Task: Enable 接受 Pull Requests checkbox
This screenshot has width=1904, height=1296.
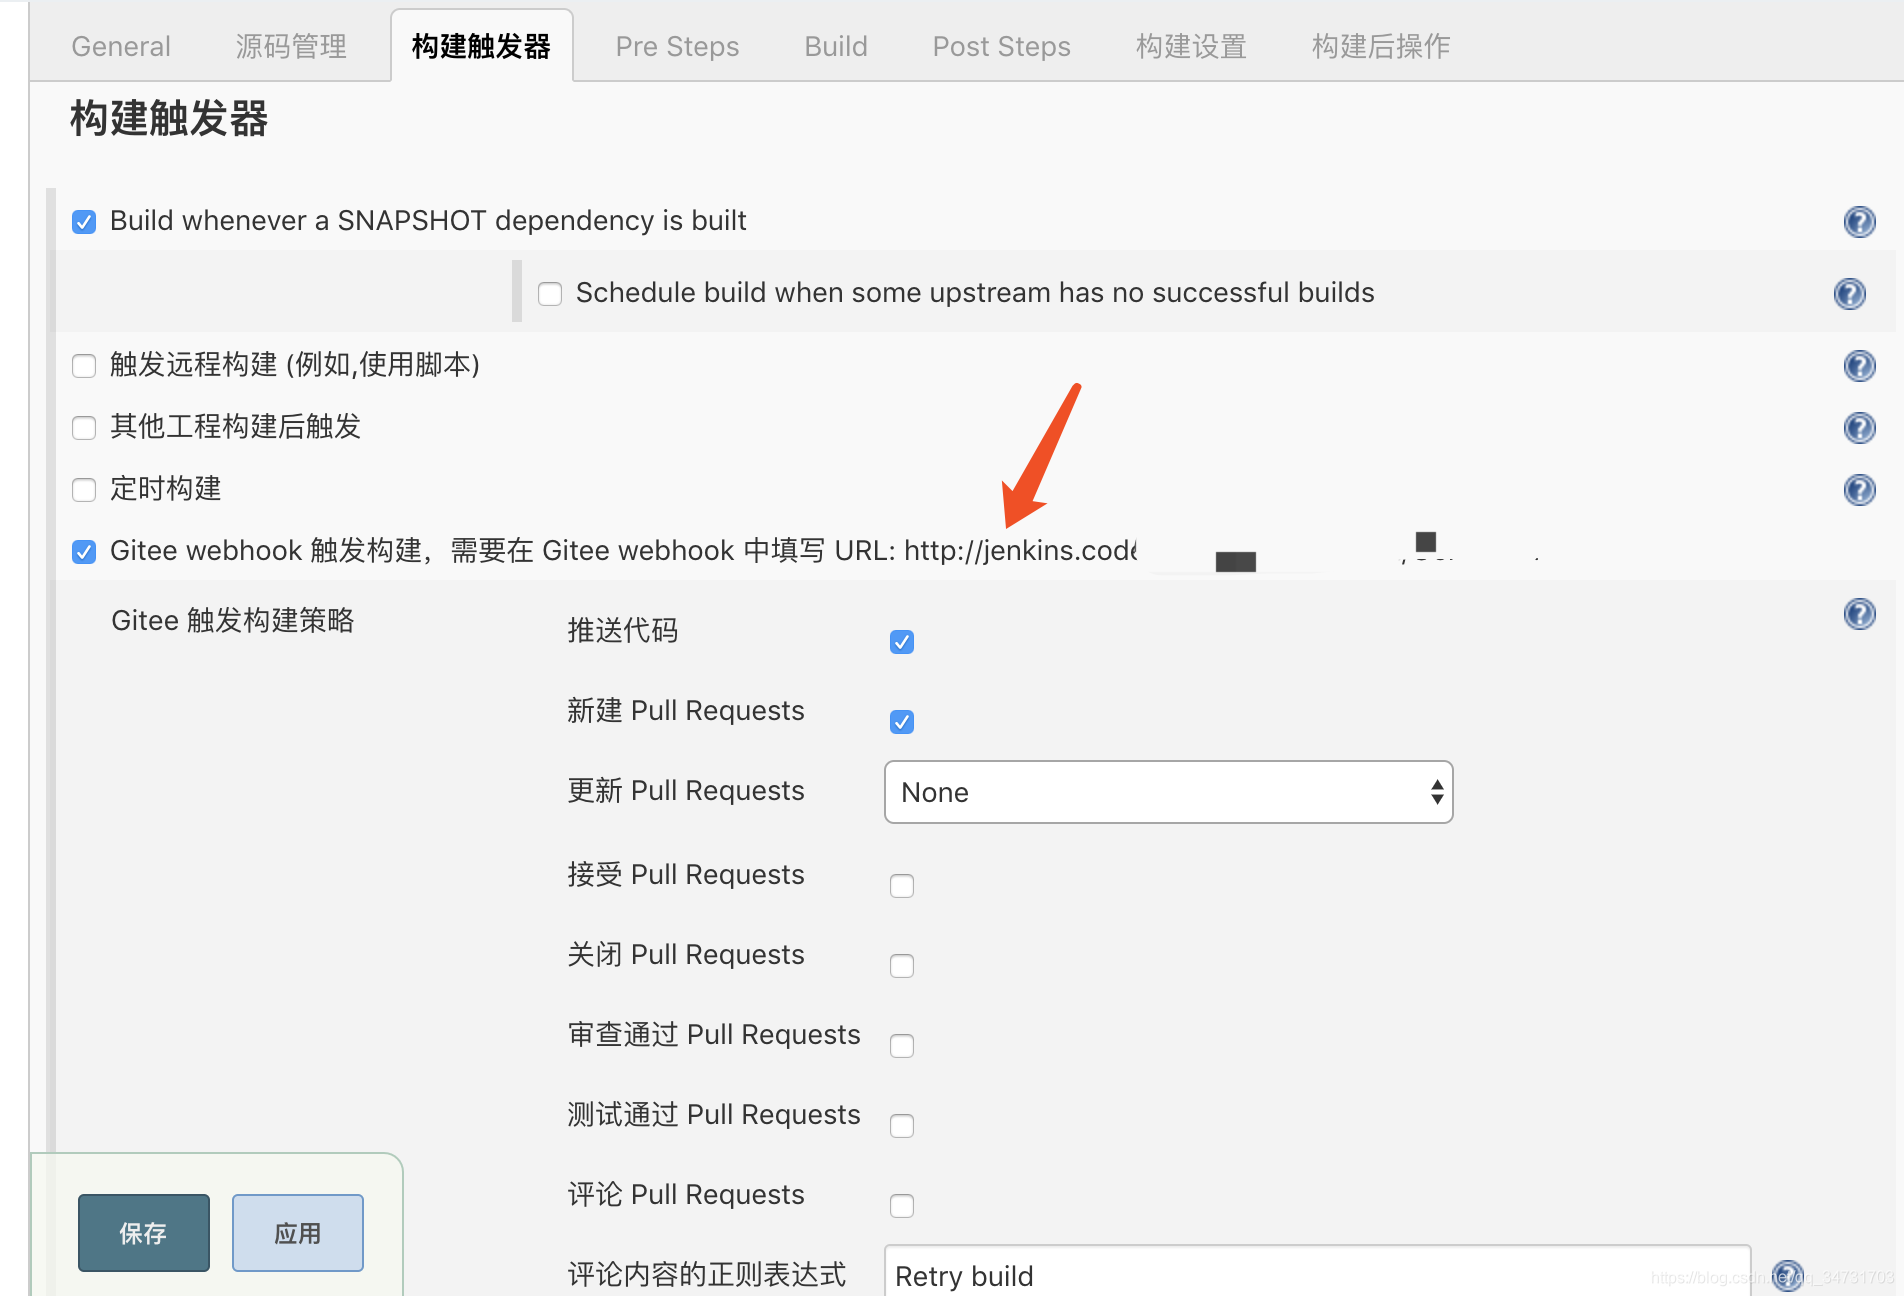Action: tap(902, 885)
